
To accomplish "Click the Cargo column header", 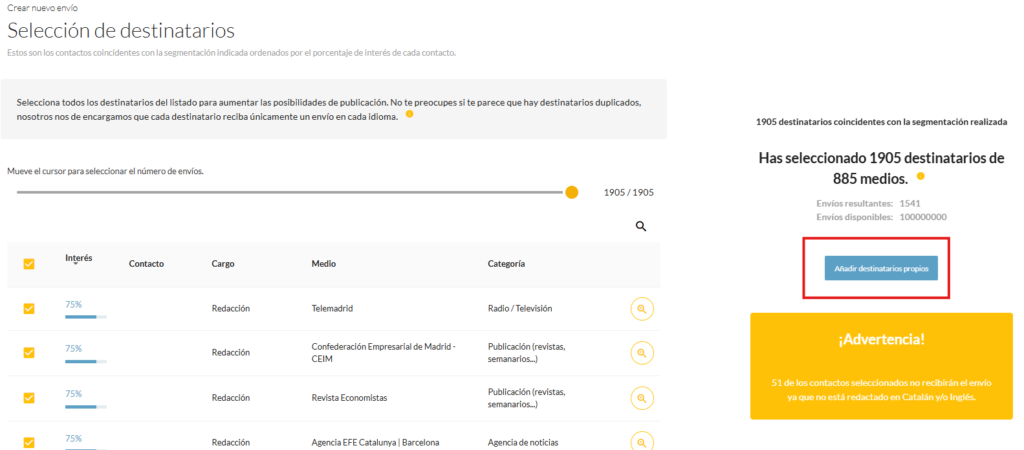I will [x=223, y=264].
